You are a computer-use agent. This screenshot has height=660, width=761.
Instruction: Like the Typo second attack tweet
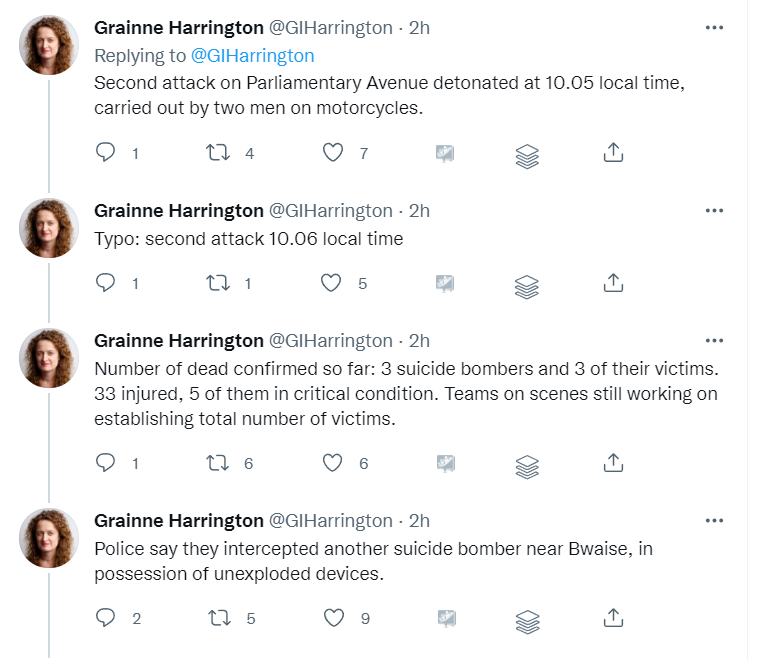[x=332, y=283]
